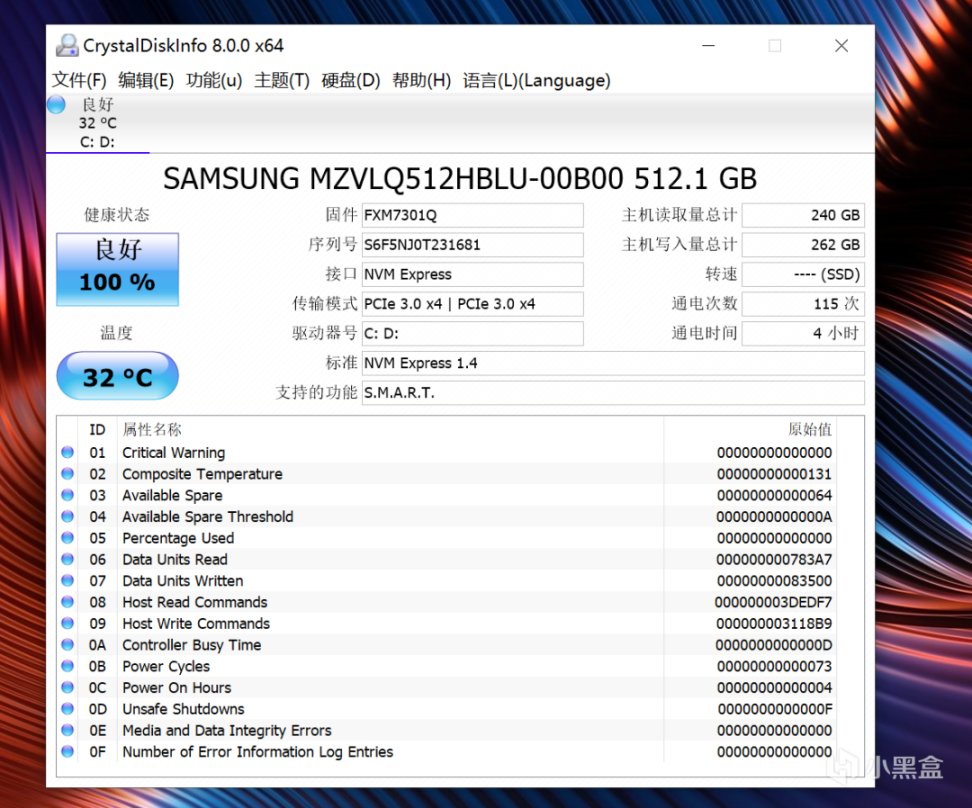Click the status orb for Percentage Used

click(x=68, y=538)
